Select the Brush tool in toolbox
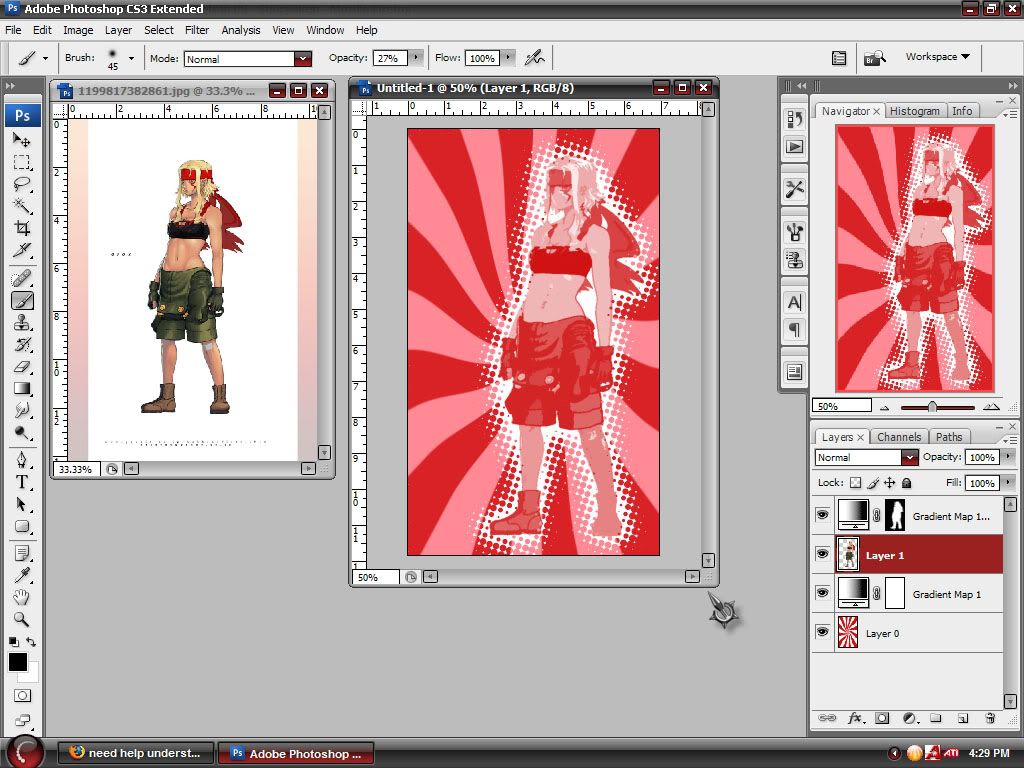This screenshot has width=1024, height=768. point(22,300)
